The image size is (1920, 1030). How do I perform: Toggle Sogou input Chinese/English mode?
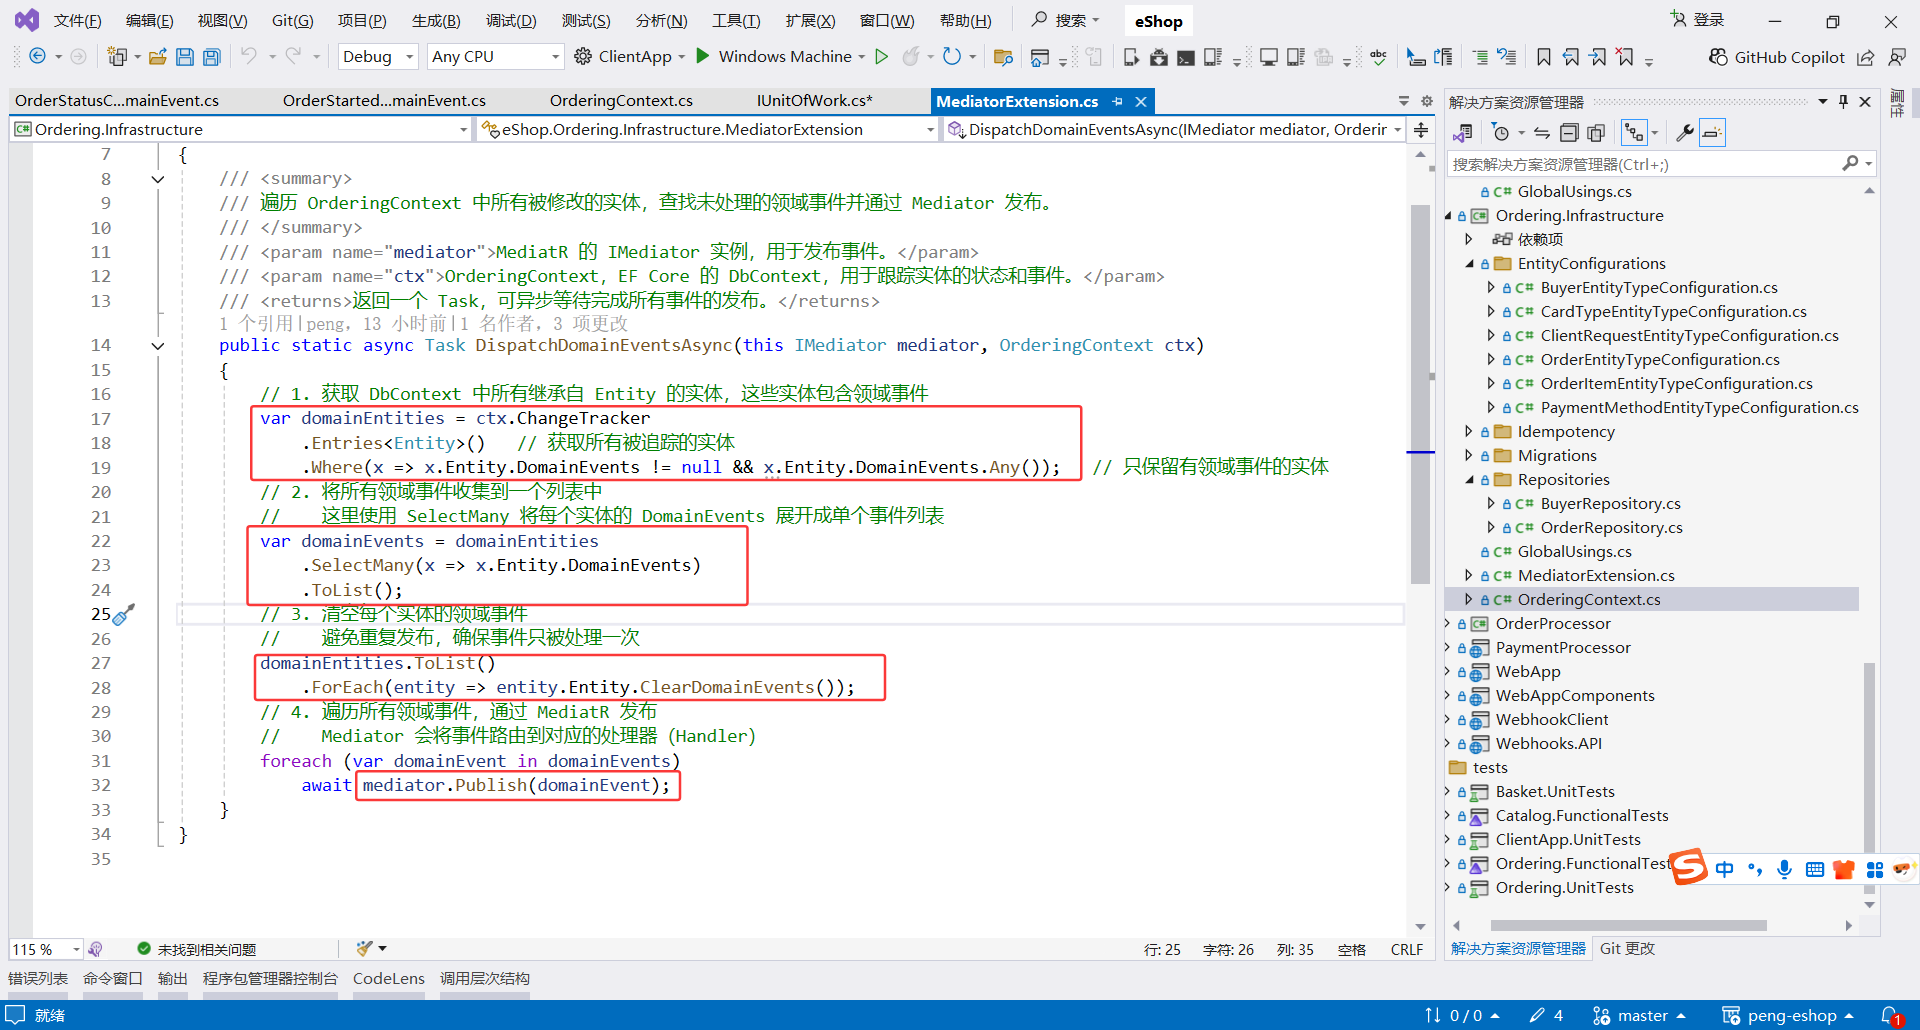click(1724, 869)
